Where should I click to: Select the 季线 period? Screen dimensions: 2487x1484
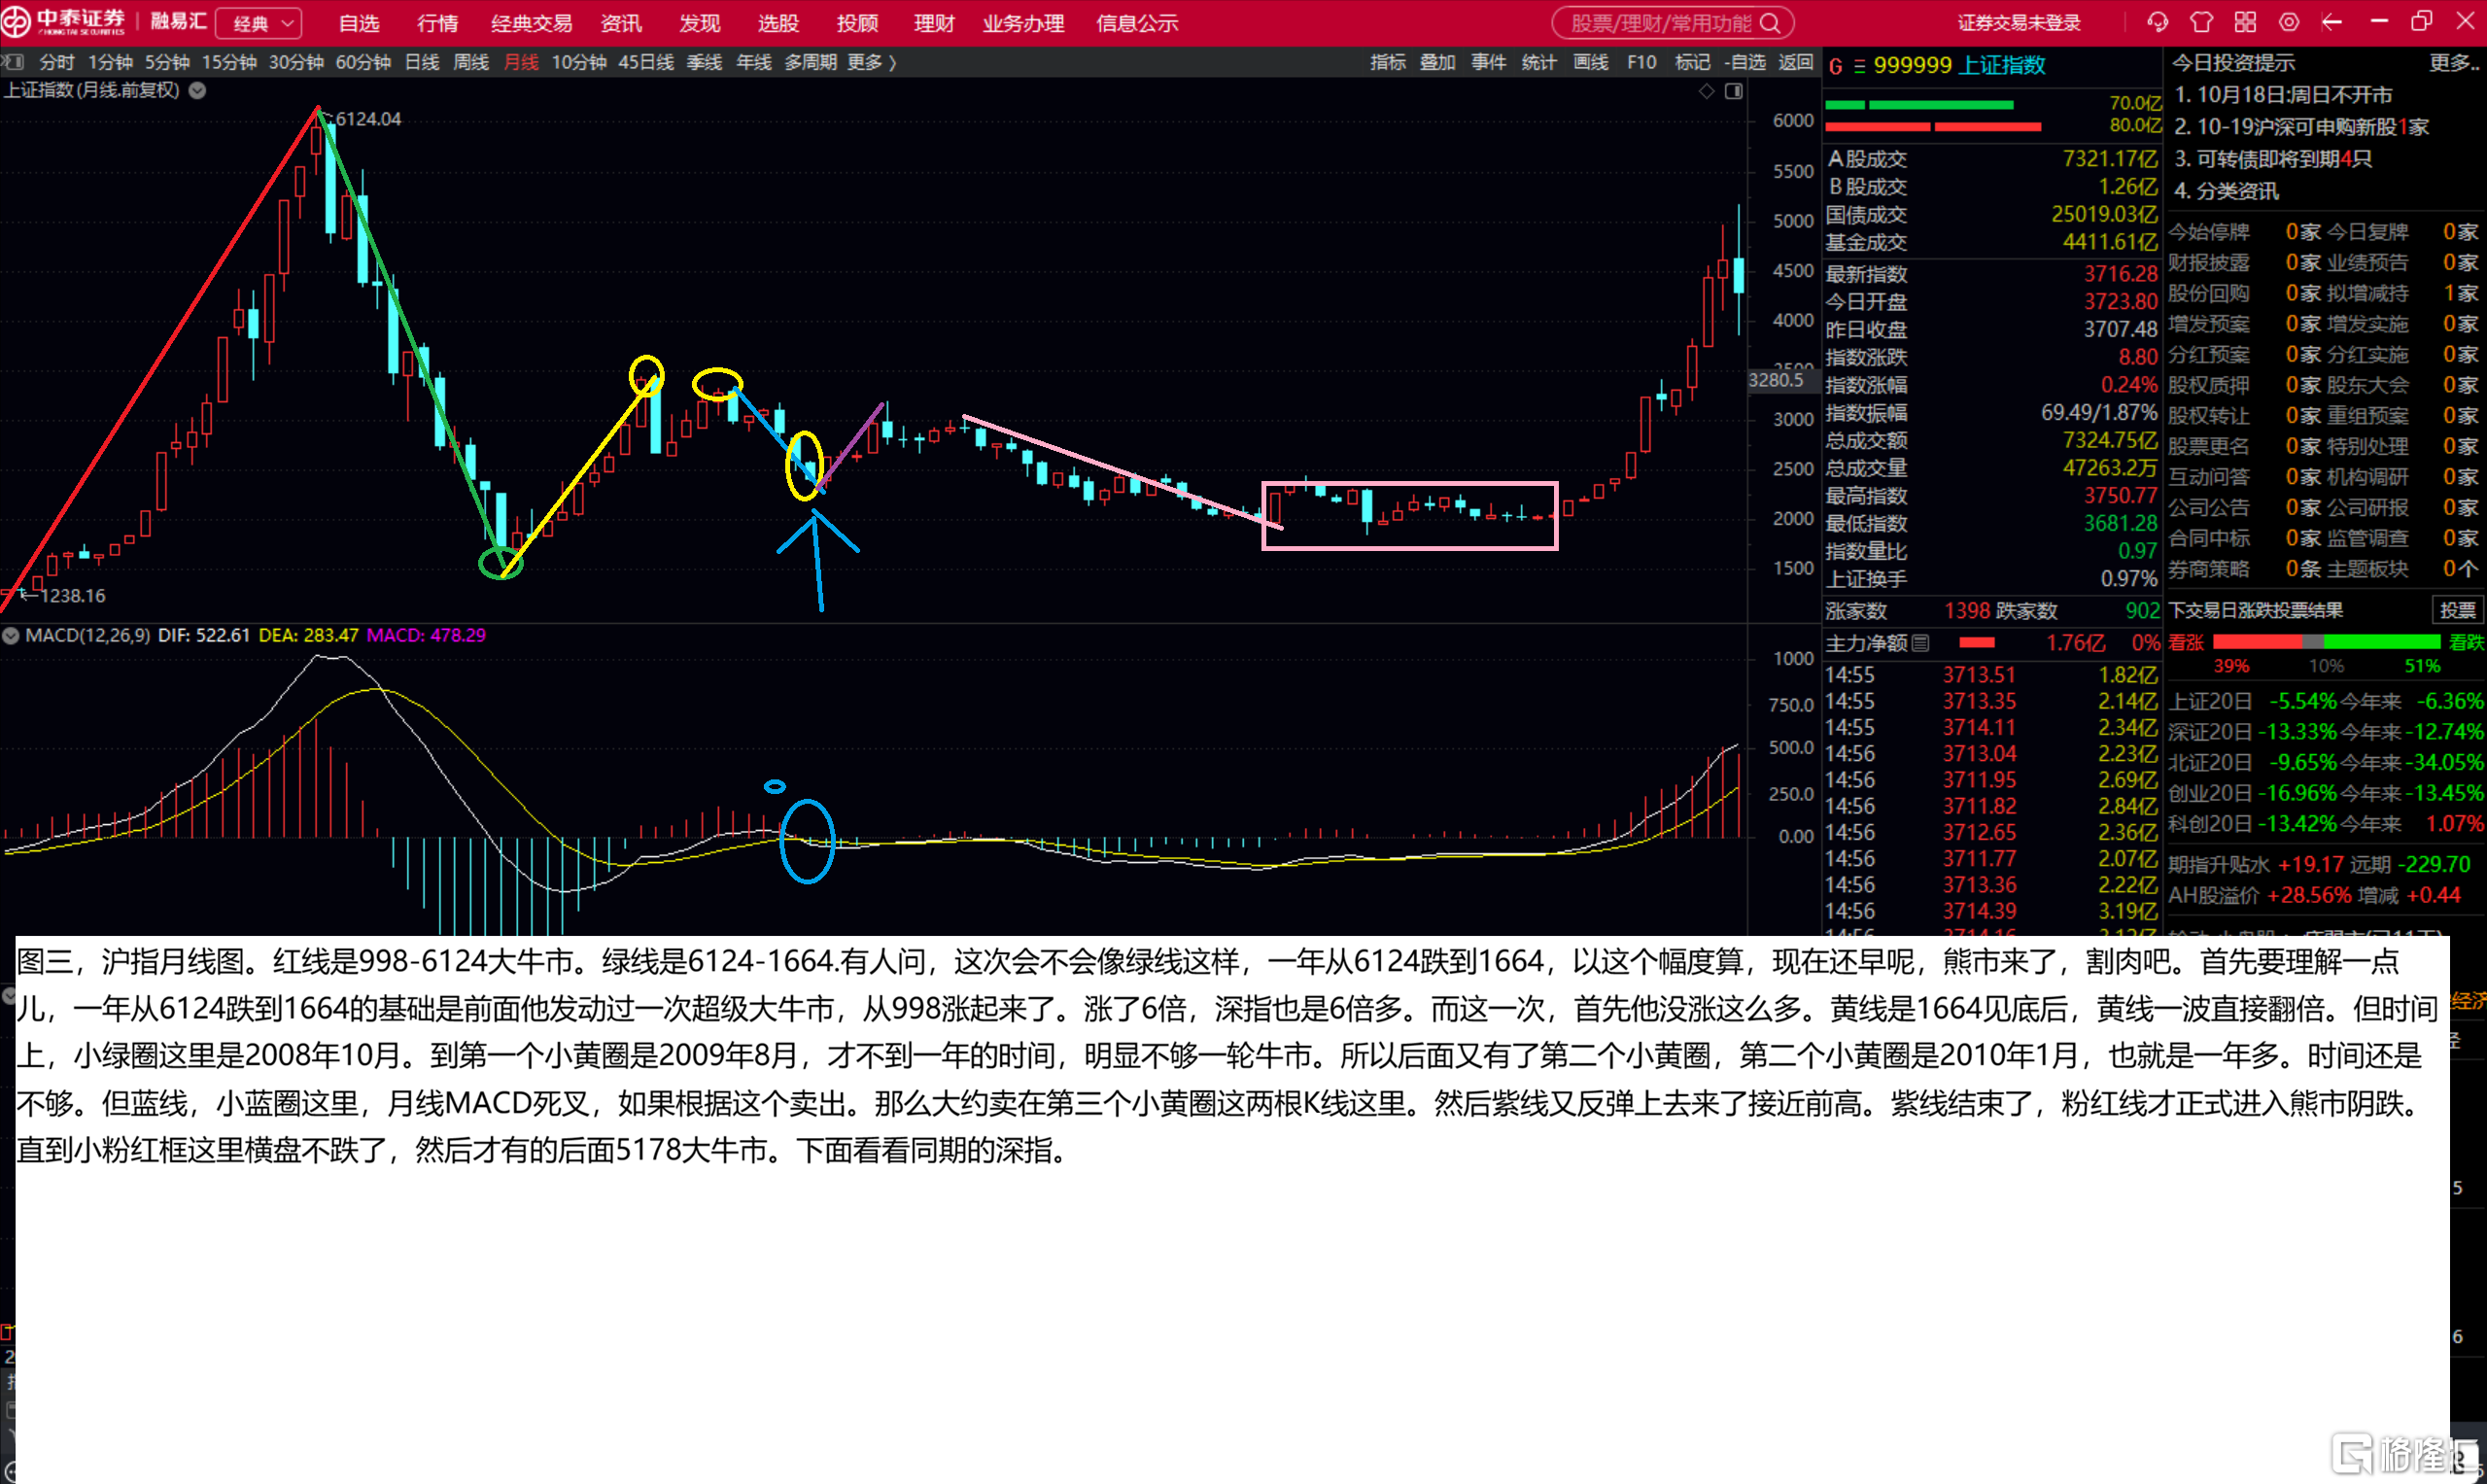pos(704,62)
